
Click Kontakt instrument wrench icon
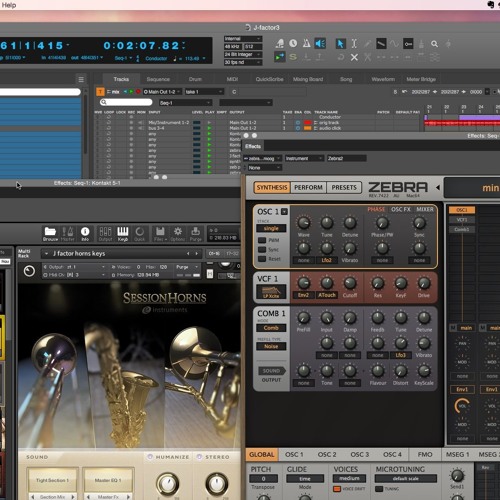click(x=29, y=271)
